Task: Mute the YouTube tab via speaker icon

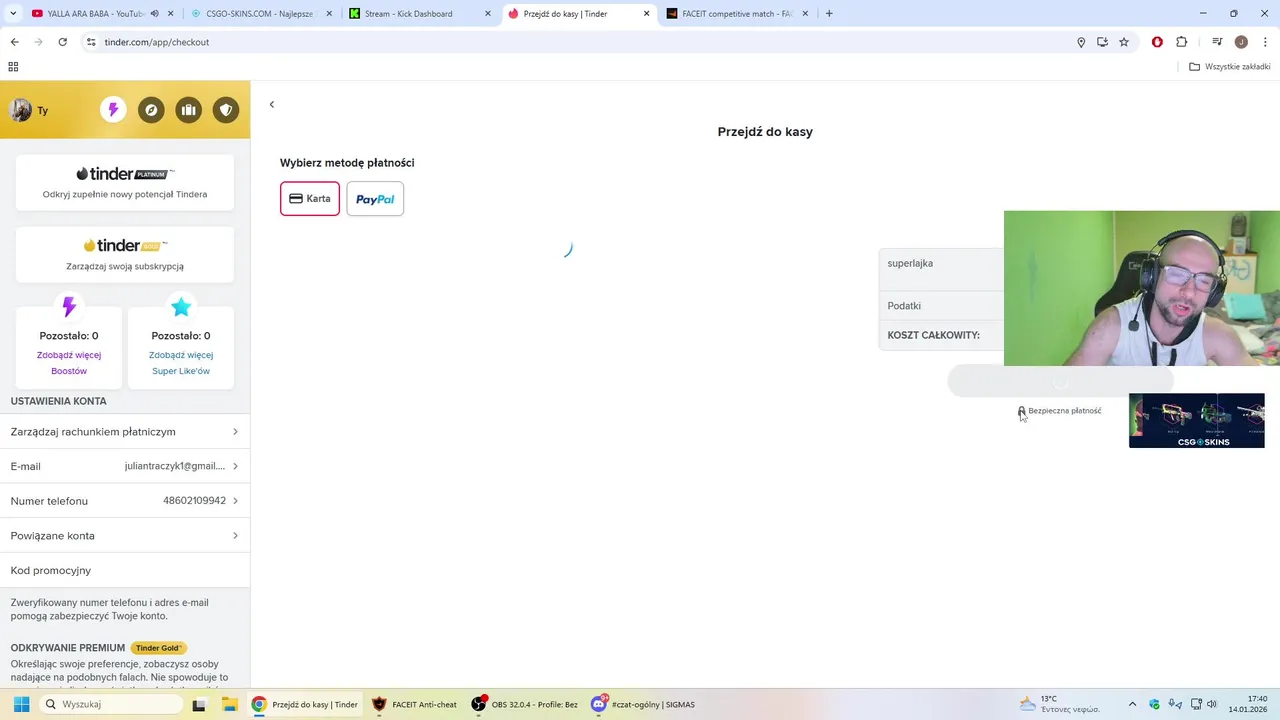Action: point(154,14)
